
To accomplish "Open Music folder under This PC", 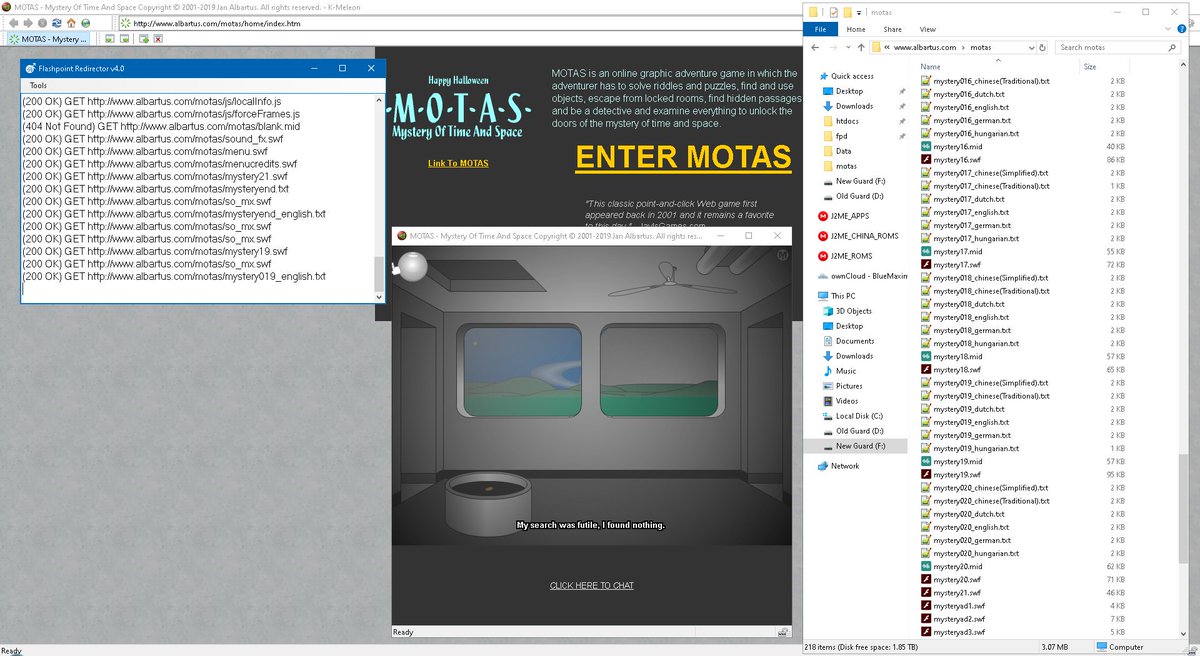I will pyautogui.click(x=846, y=371).
